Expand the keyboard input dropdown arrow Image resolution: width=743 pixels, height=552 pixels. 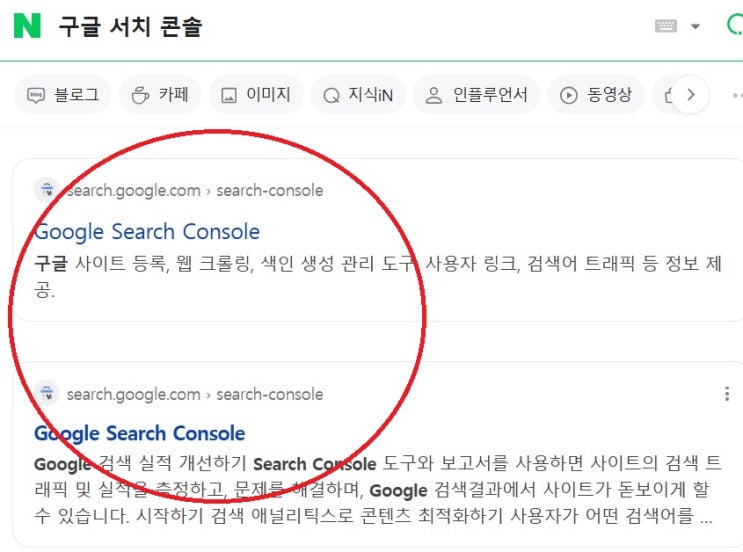[x=695, y=27]
